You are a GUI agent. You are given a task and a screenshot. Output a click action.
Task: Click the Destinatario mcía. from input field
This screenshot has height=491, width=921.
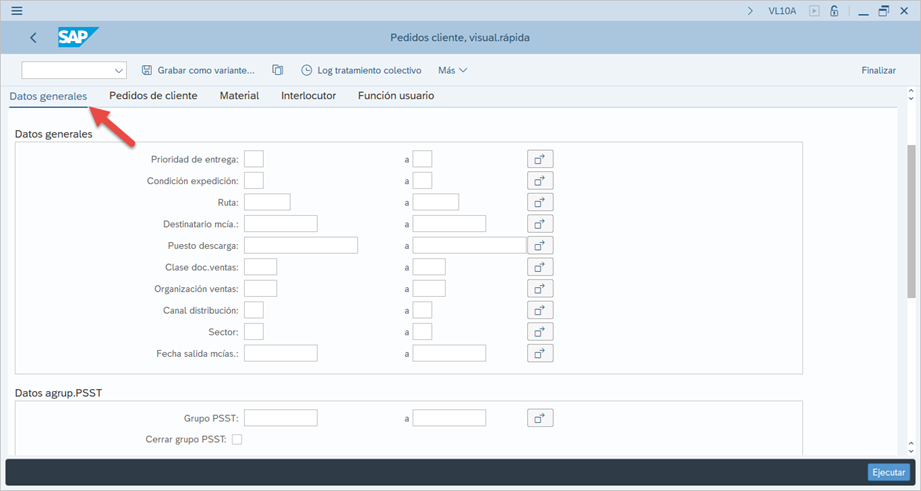pyautogui.click(x=280, y=224)
